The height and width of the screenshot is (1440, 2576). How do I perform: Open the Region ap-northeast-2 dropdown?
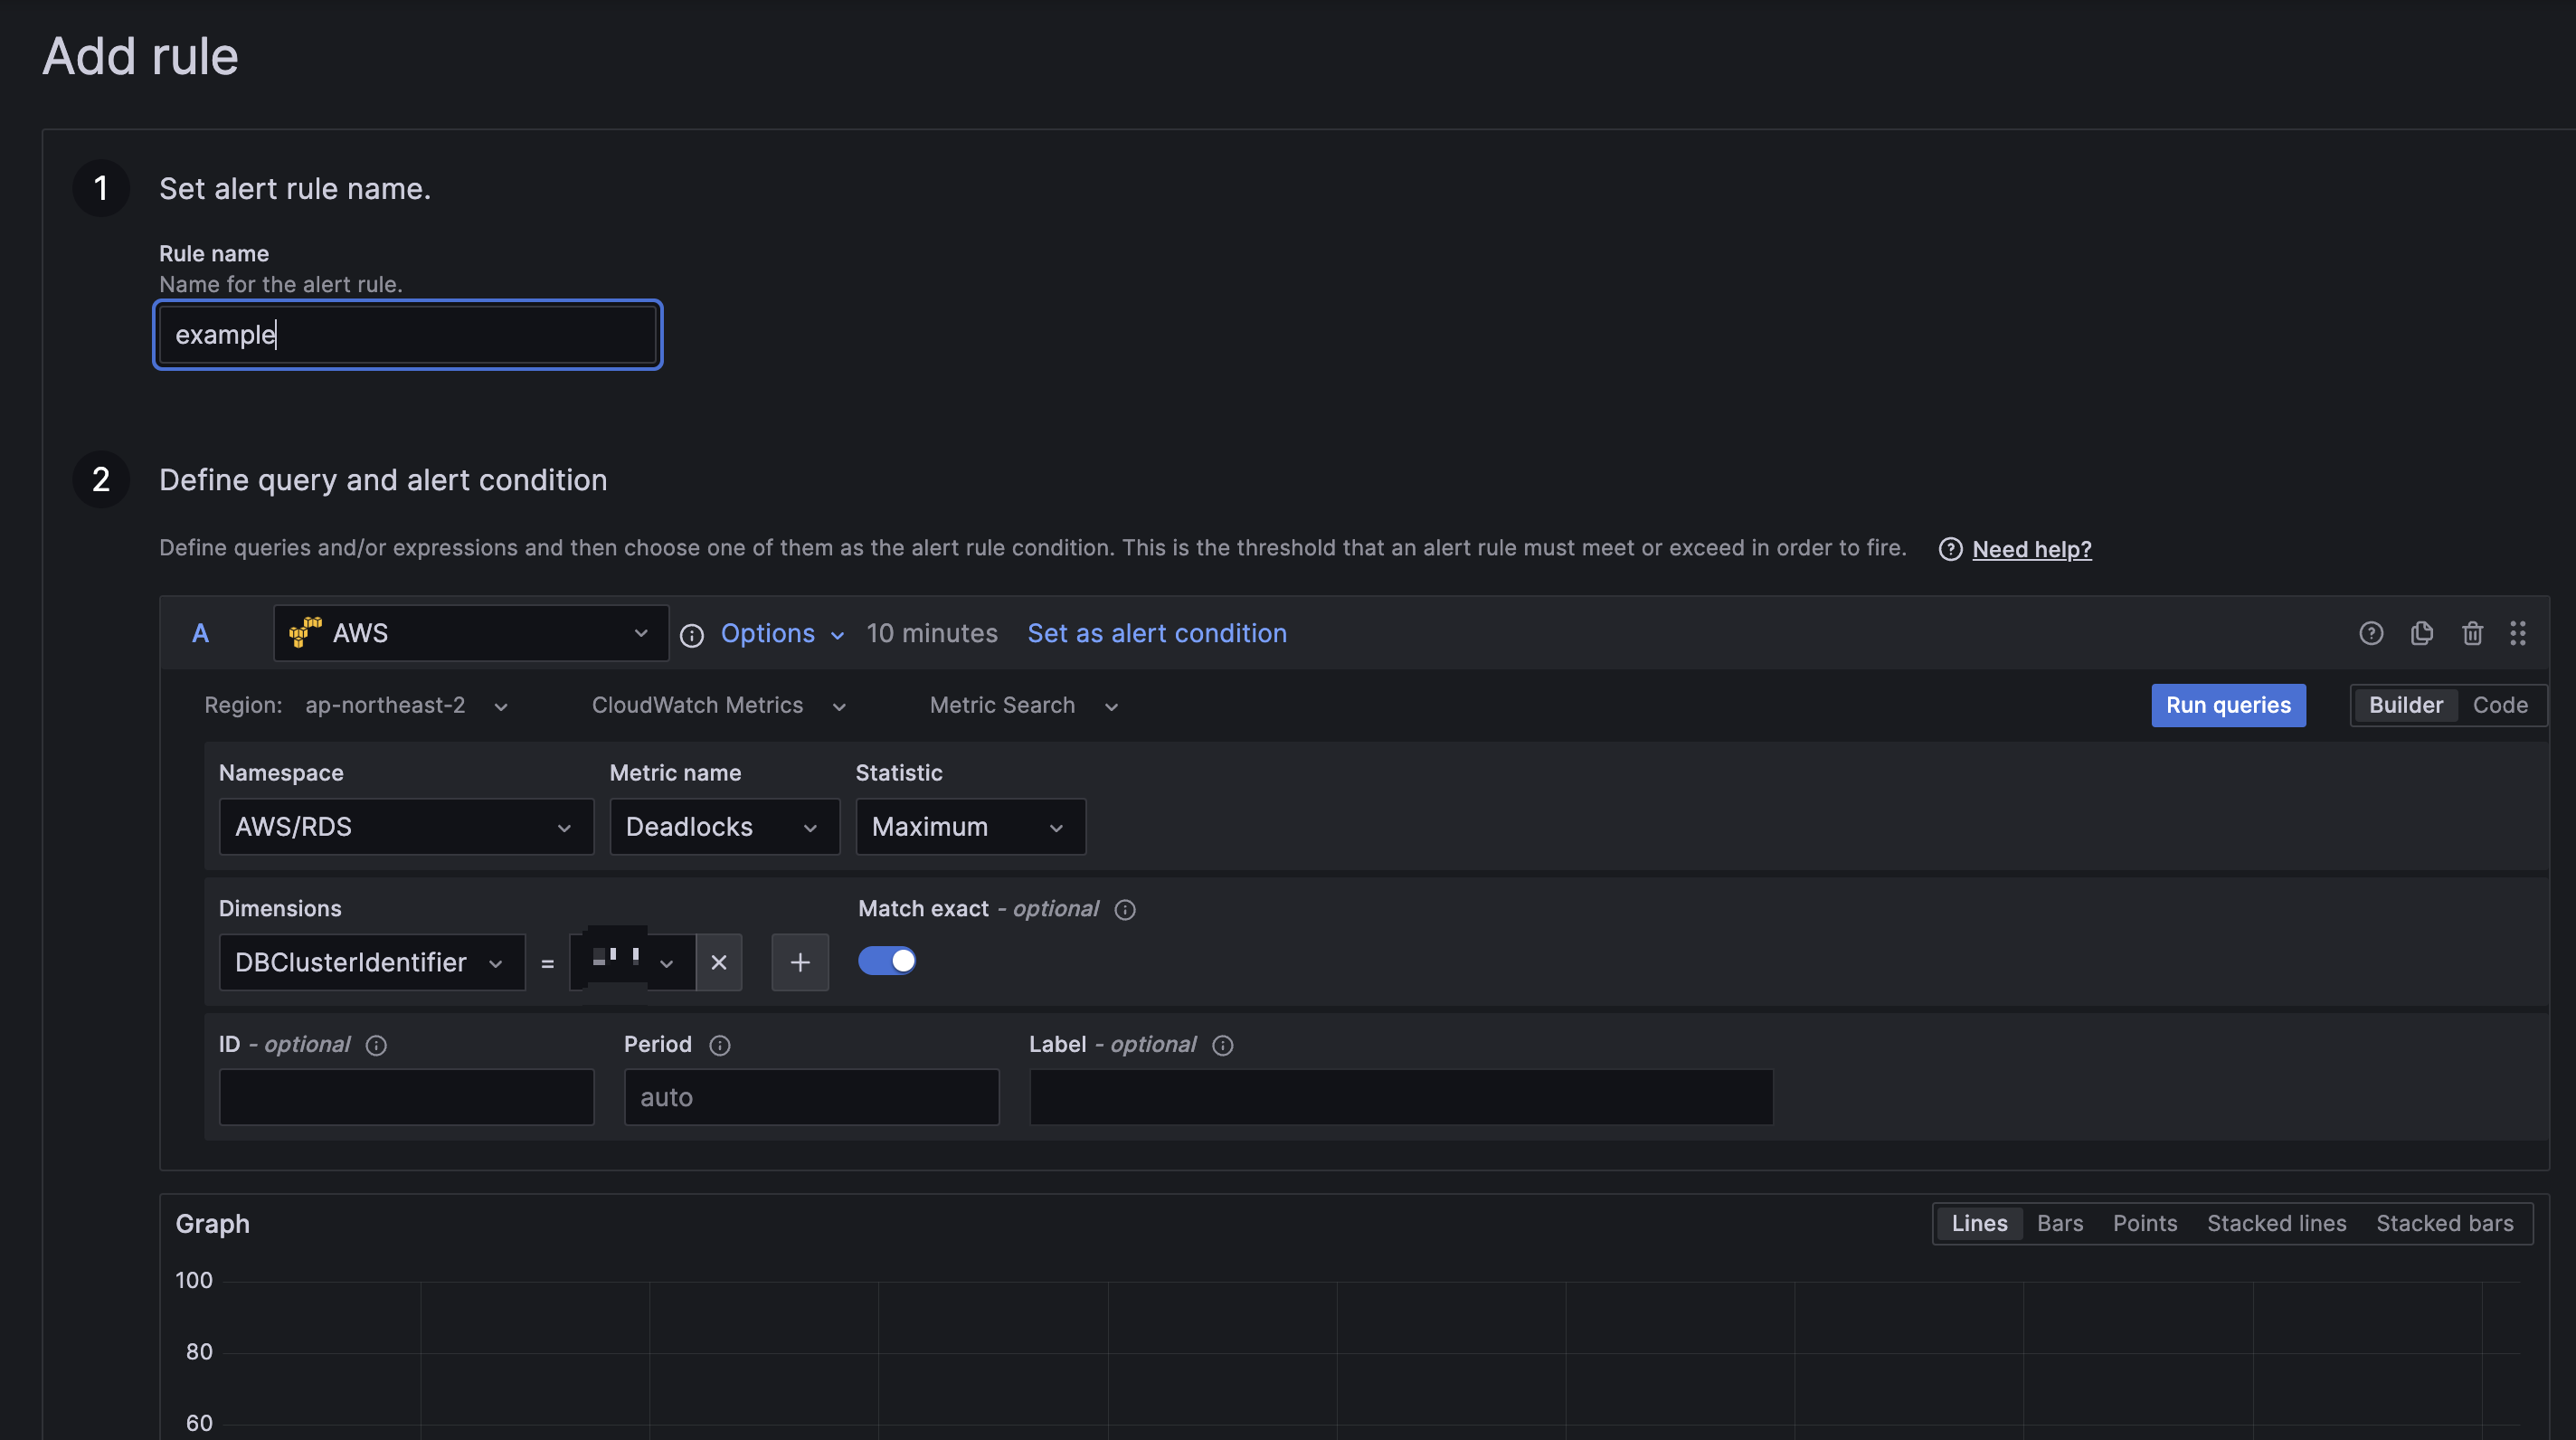tap(407, 705)
